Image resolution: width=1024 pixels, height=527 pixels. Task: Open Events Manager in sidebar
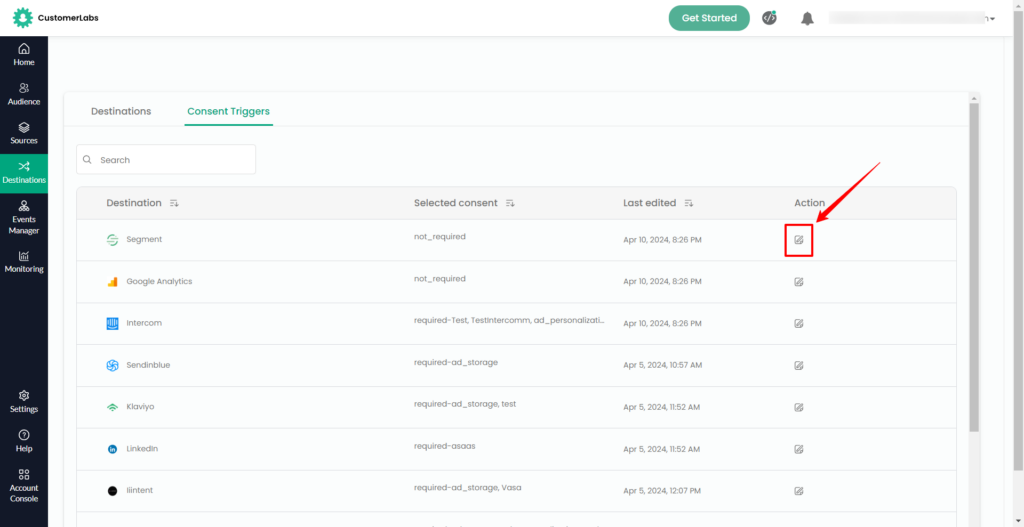click(x=24, y=217)
